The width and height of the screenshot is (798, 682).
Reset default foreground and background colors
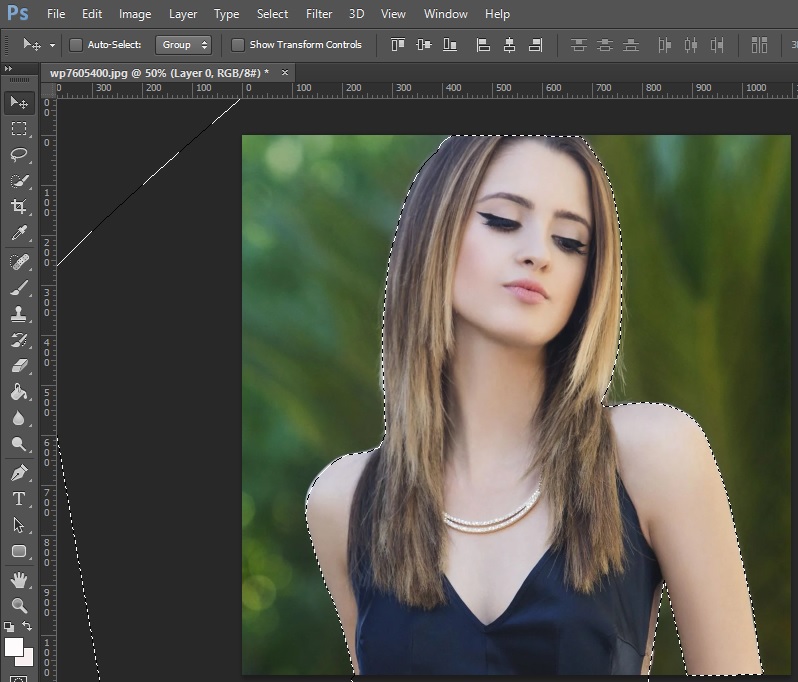pos(9,627)
